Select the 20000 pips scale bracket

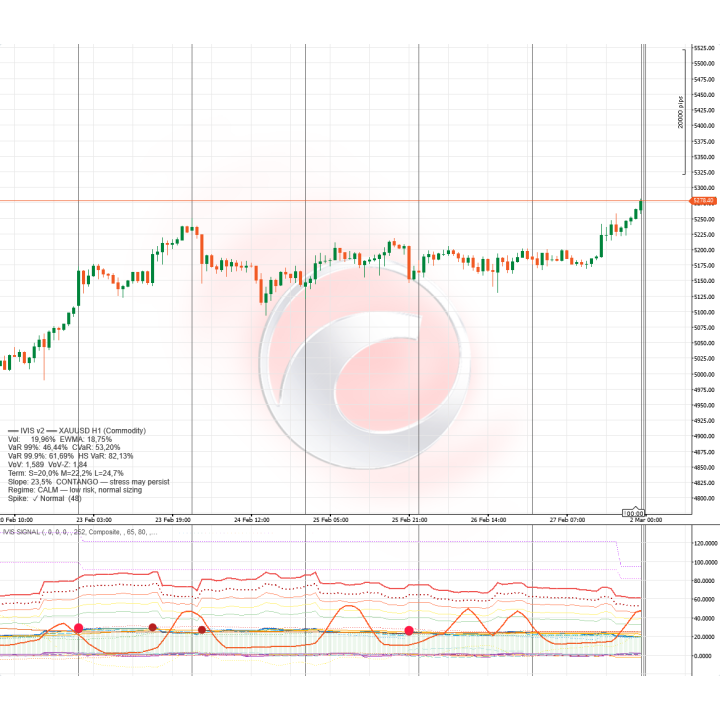tap(682, 112)
